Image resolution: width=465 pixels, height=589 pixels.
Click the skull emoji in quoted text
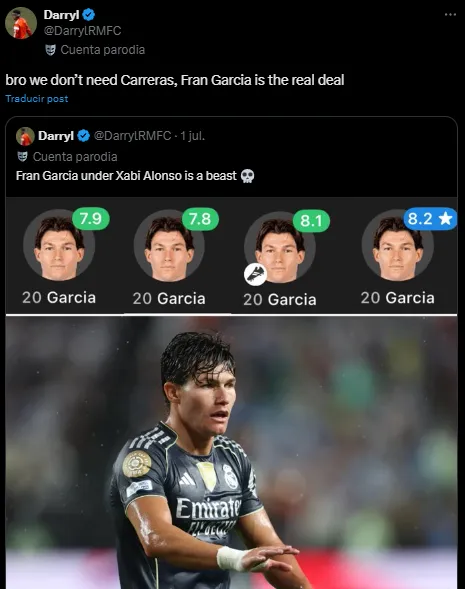(x=247, y=176)
